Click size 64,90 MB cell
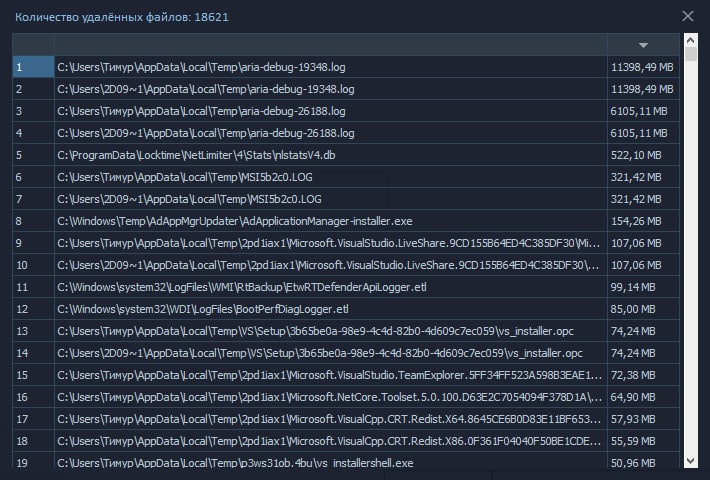The image size is (710, 480). 643,397
